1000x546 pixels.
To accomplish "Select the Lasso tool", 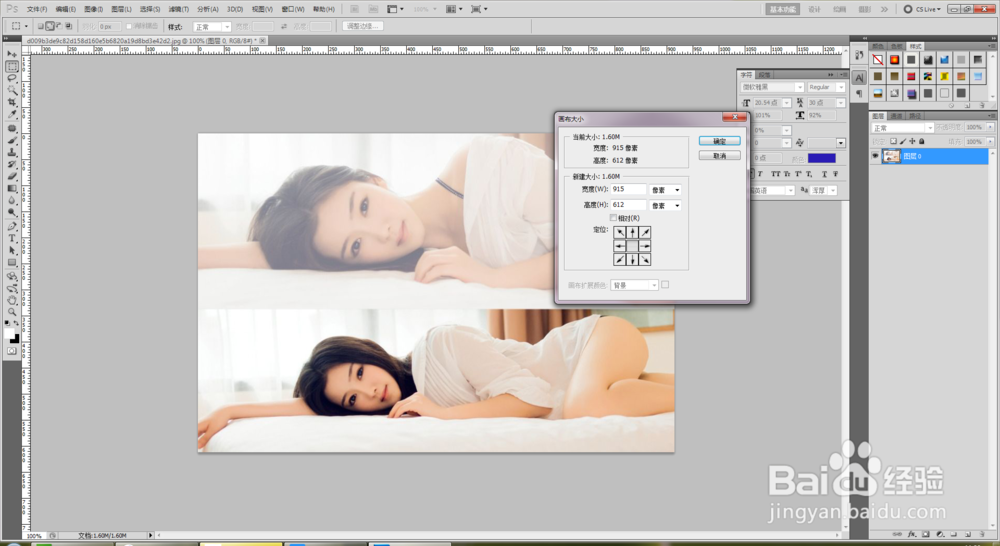I will 12,78.
